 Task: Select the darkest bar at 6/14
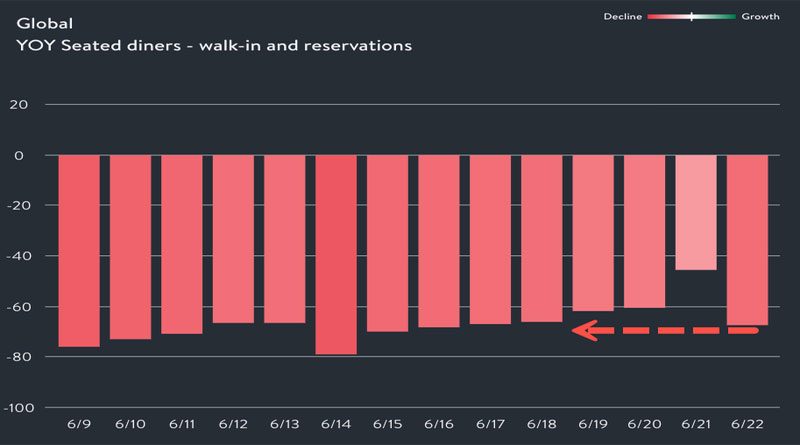pyautogui.click(x=336, y=254)
